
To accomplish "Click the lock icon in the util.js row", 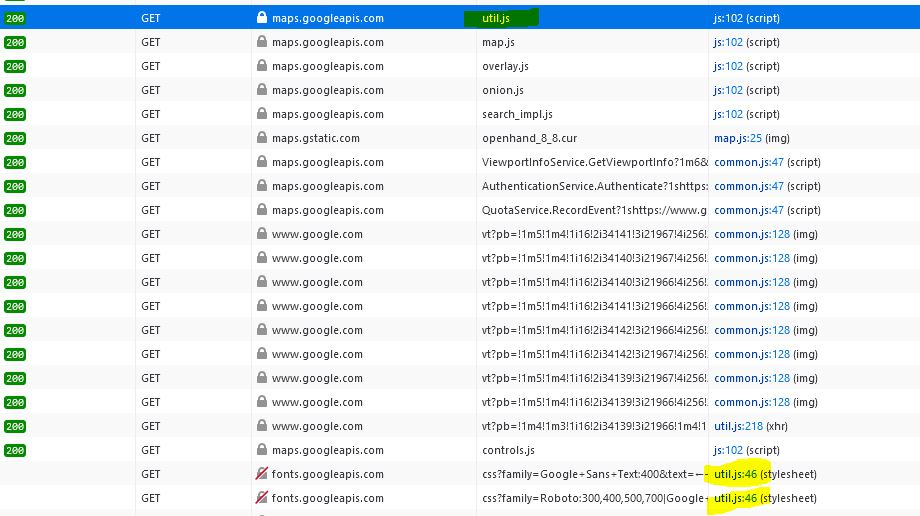I will point(262,18).
